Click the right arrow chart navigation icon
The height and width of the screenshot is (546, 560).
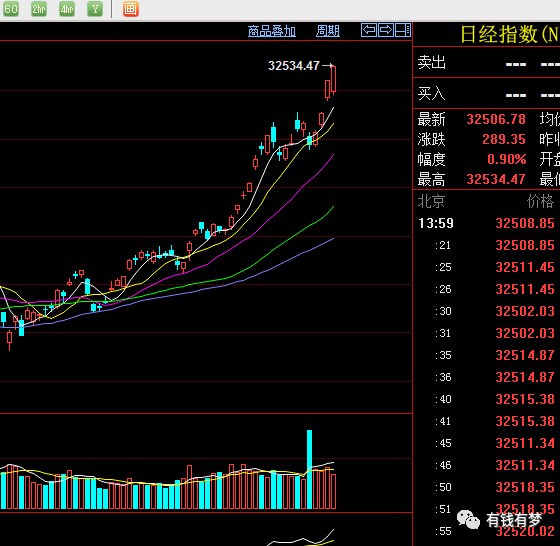click(386, 30)
